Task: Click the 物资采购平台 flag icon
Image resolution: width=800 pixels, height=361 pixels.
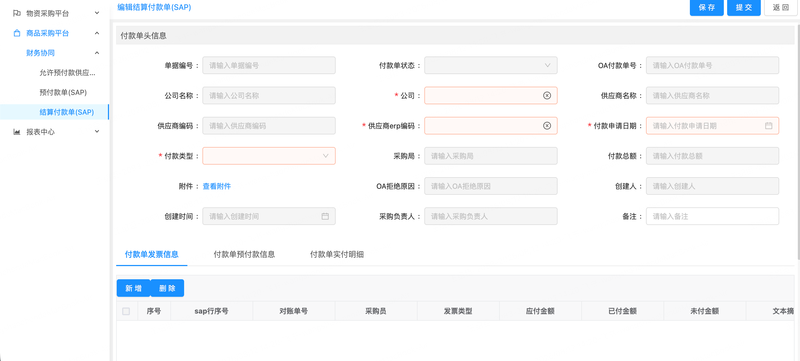Action: click(x=17, y=13)
